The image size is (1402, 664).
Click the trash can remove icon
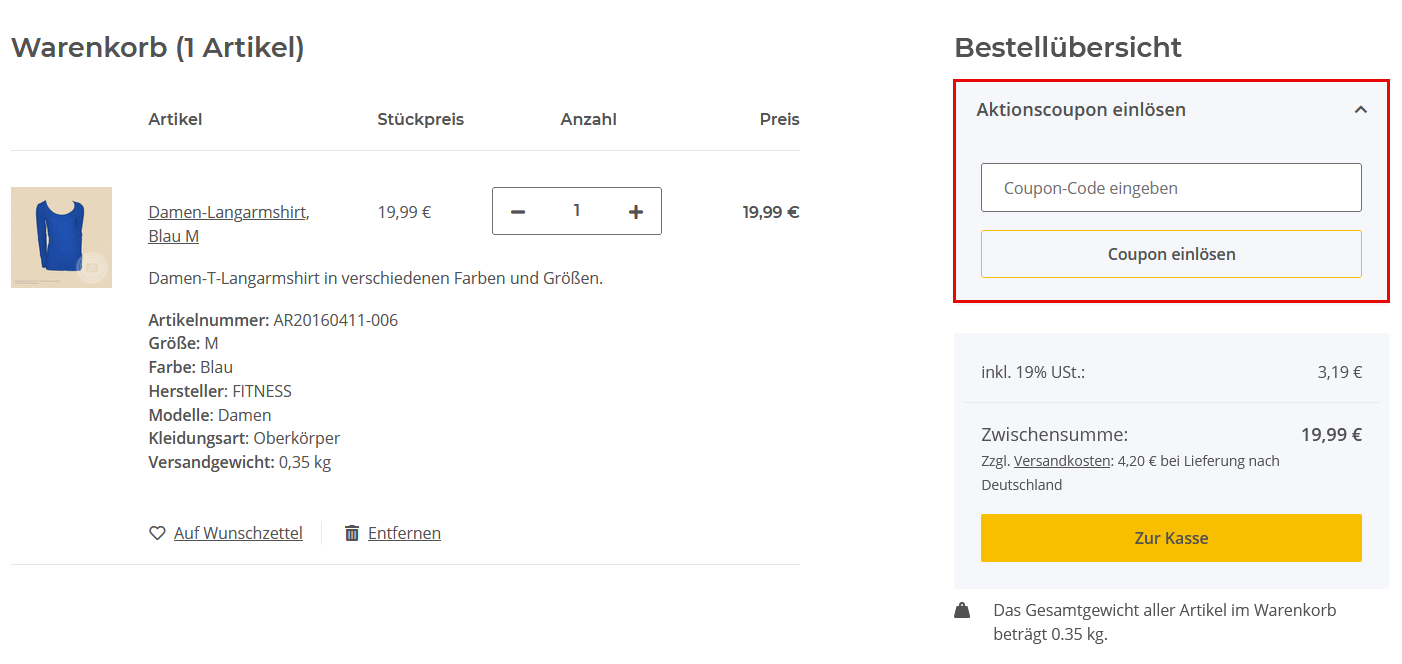coord(352,533)
